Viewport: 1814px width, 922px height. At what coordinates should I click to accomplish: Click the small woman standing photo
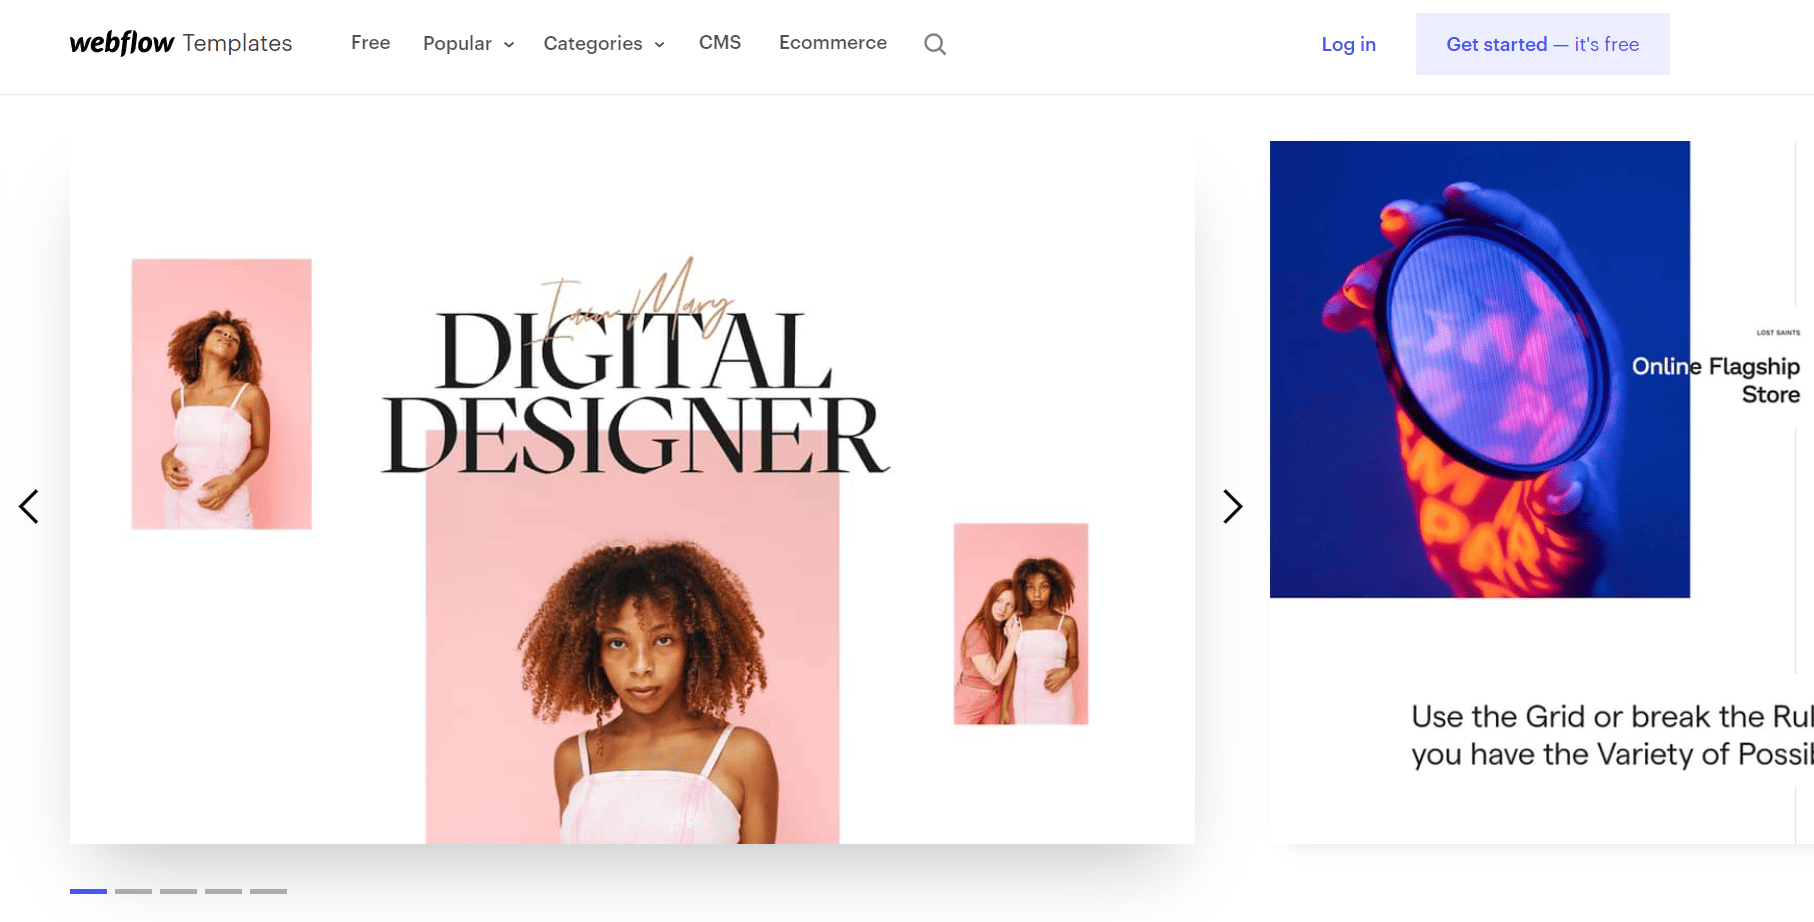point(222,394)
